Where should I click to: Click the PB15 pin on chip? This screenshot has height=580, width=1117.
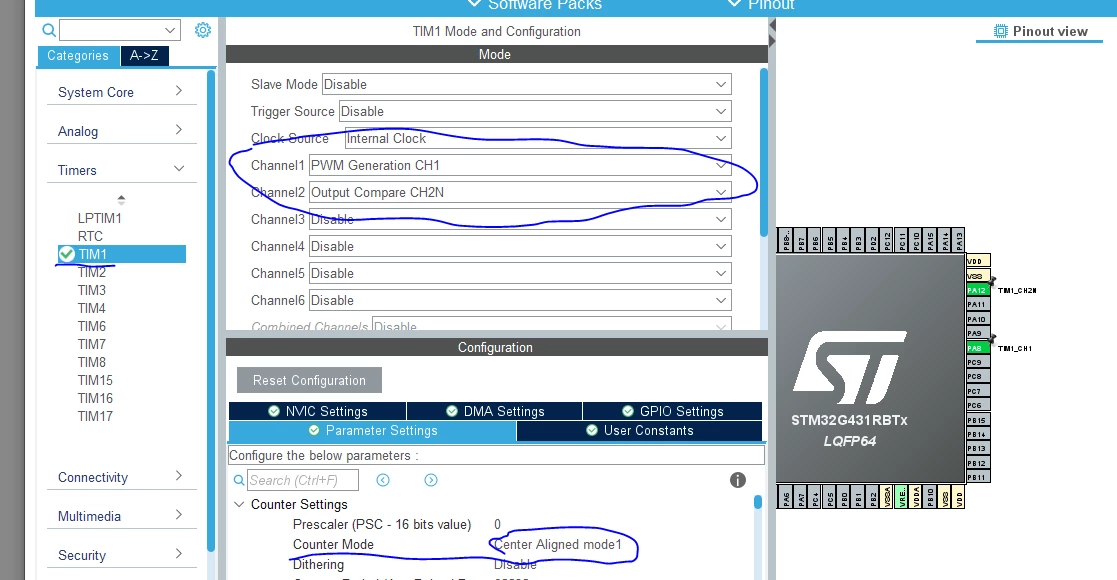tap(977, 420)
